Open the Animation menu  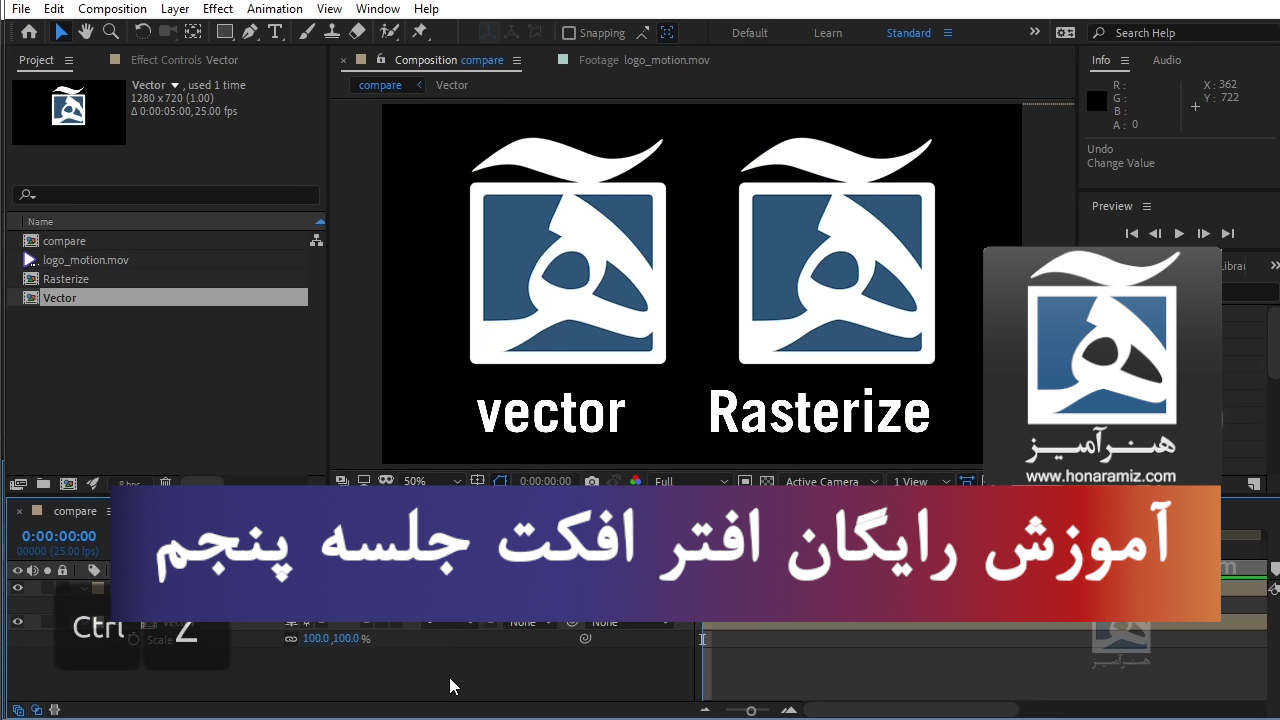274,9
